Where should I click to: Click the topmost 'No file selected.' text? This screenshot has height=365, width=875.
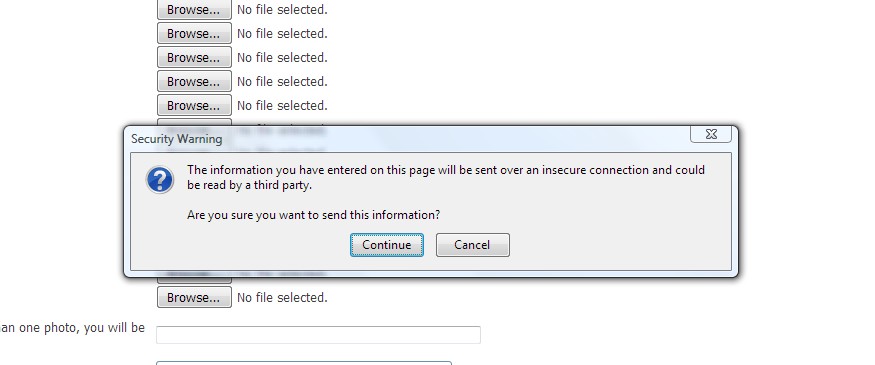[282, 9]
